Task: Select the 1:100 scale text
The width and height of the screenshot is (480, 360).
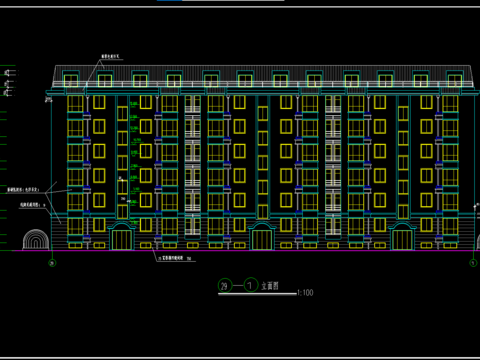Action: tap(305, 293)
